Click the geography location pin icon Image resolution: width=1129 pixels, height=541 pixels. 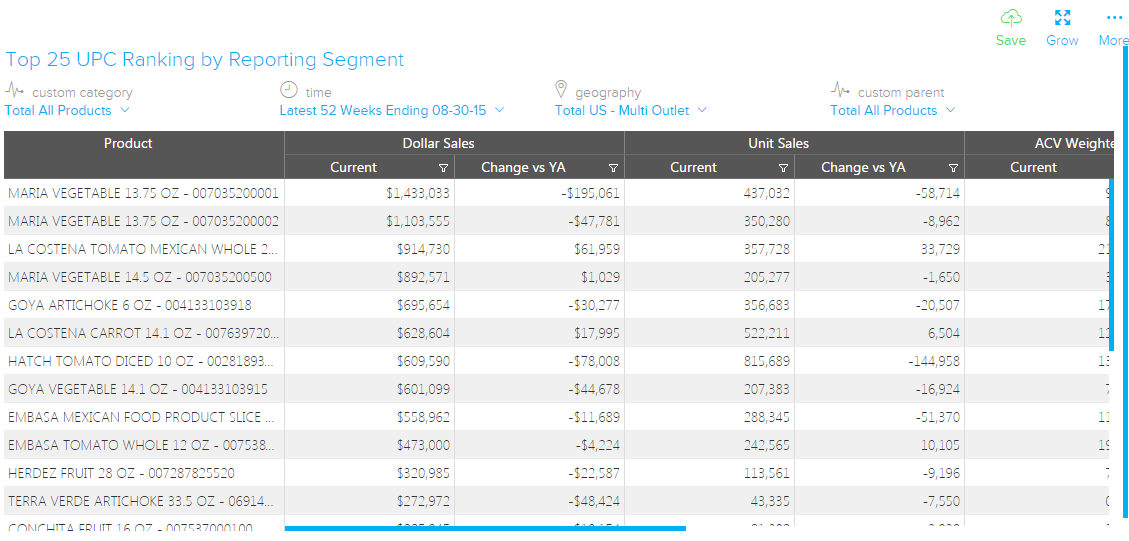tap(561, 90)
